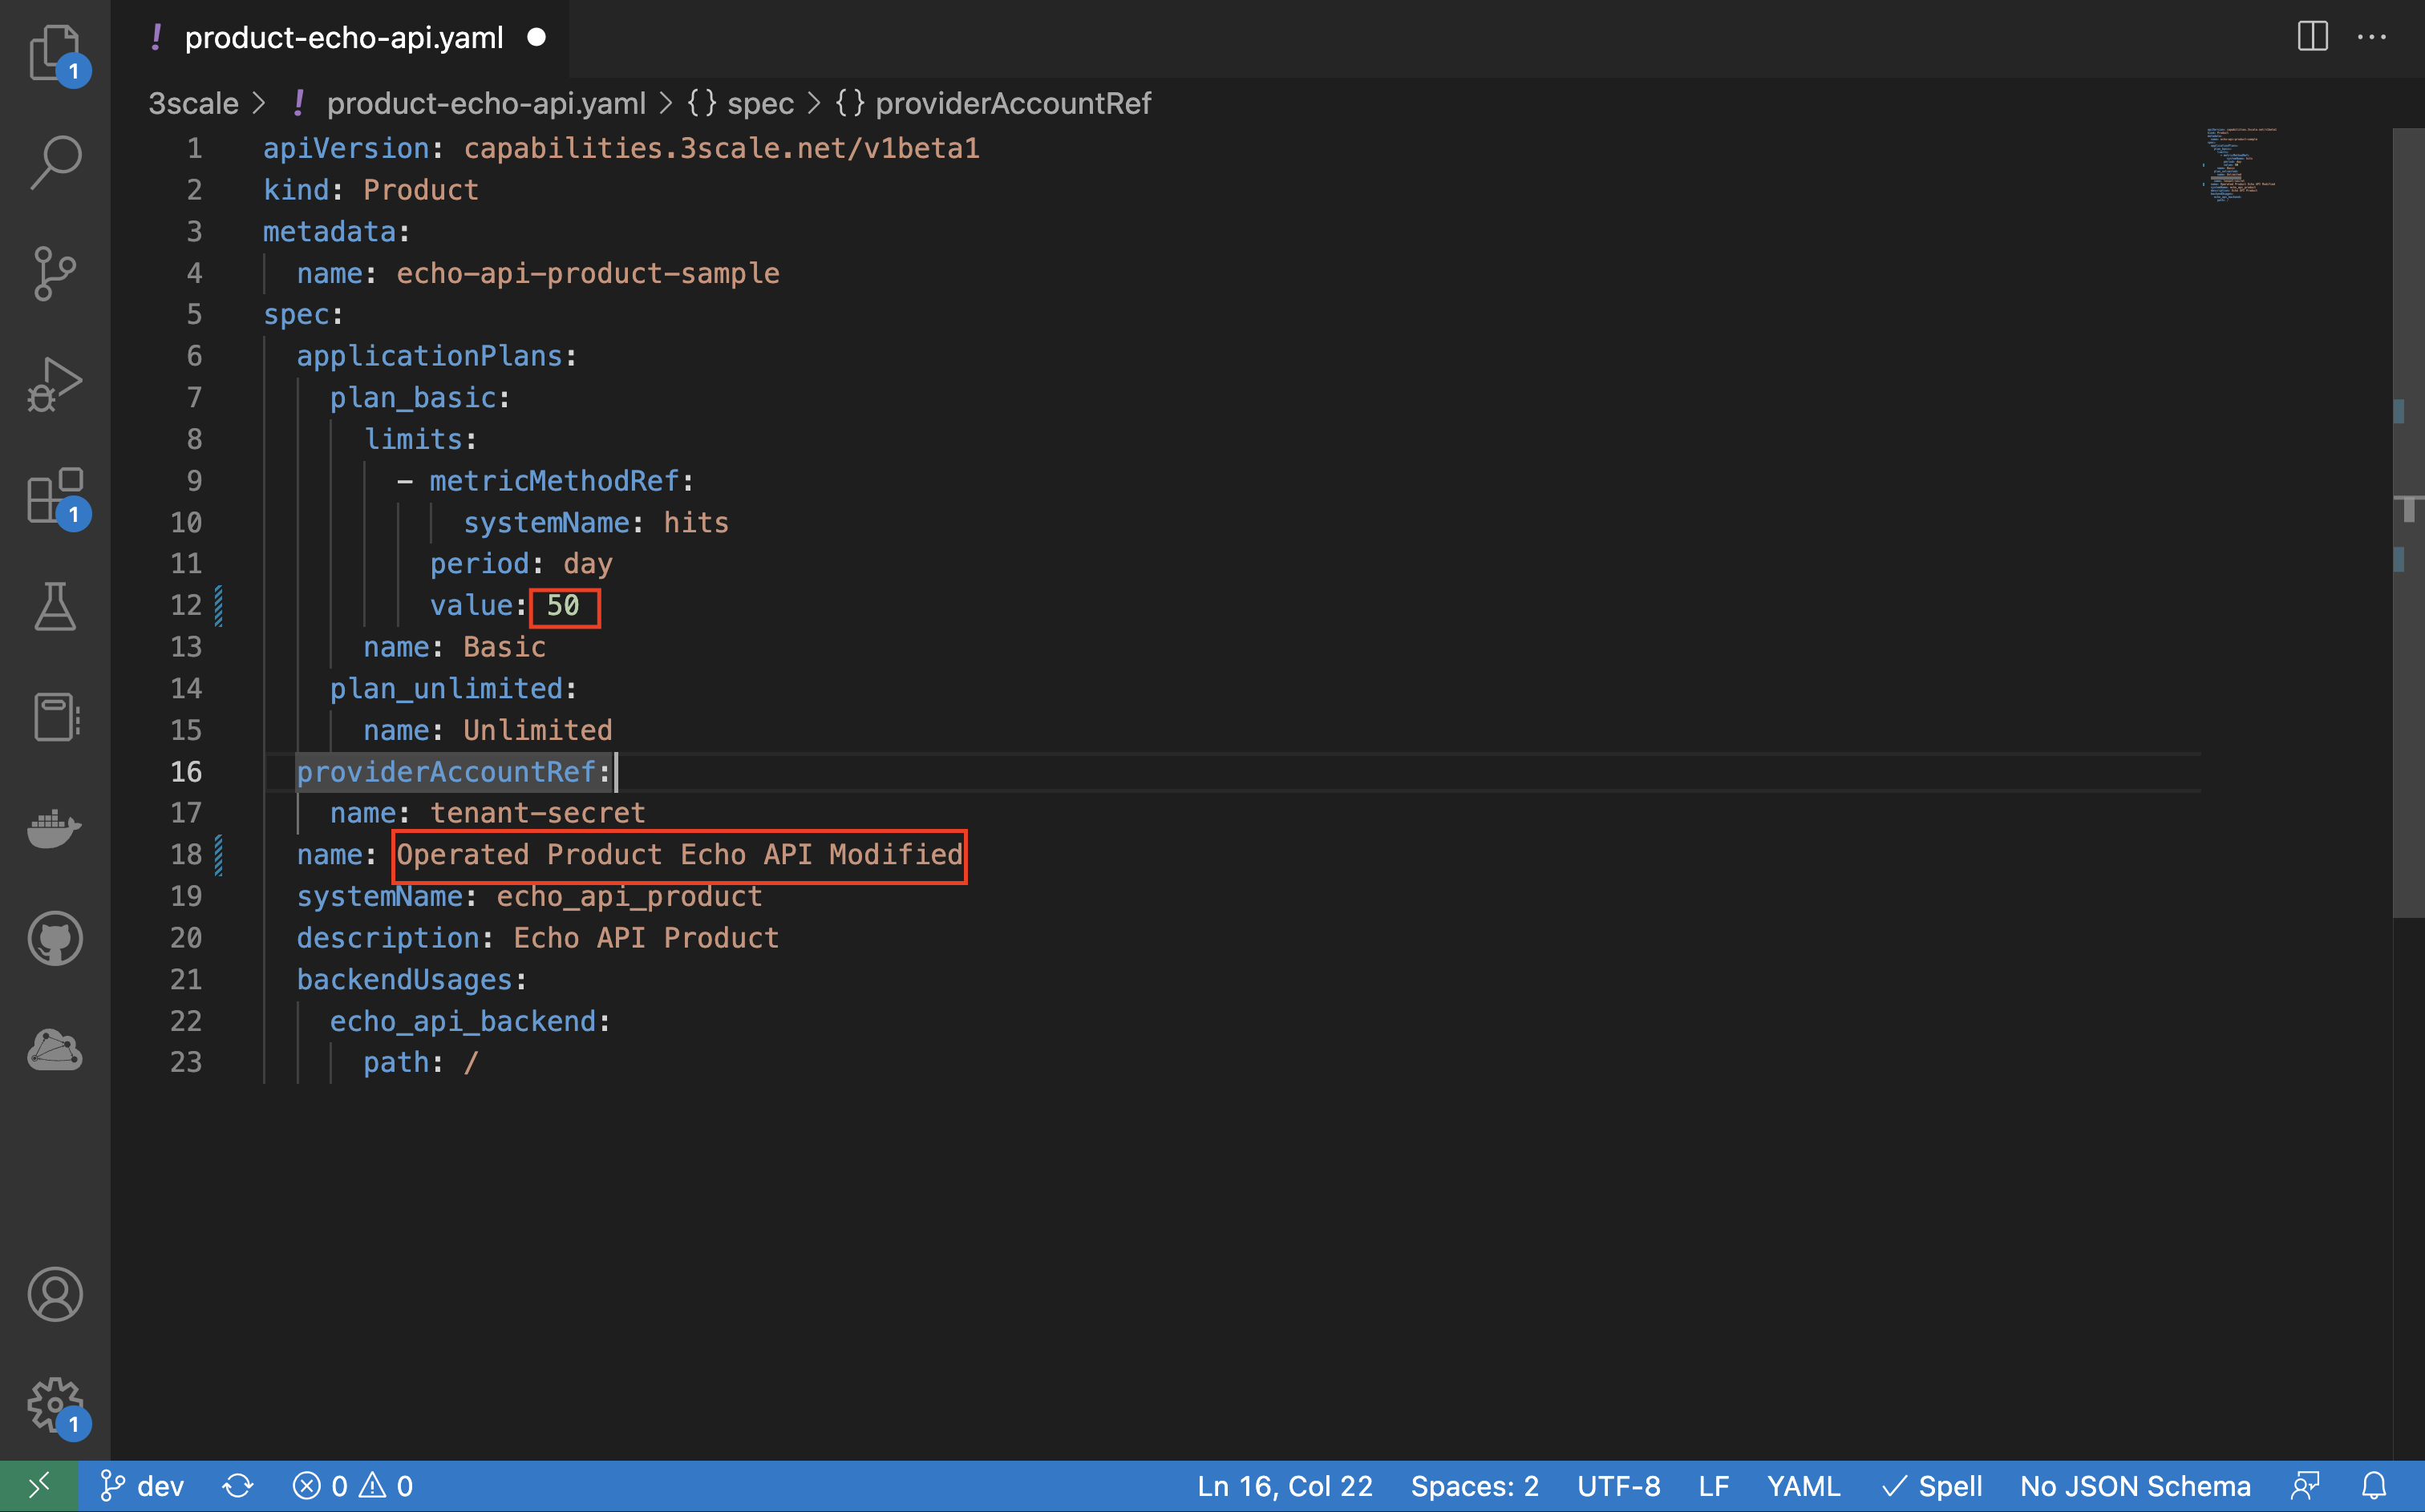This screenshot has height=1512, width=2425.
Task: Split the editor to the right
Action: click(x=2312, y=37)
